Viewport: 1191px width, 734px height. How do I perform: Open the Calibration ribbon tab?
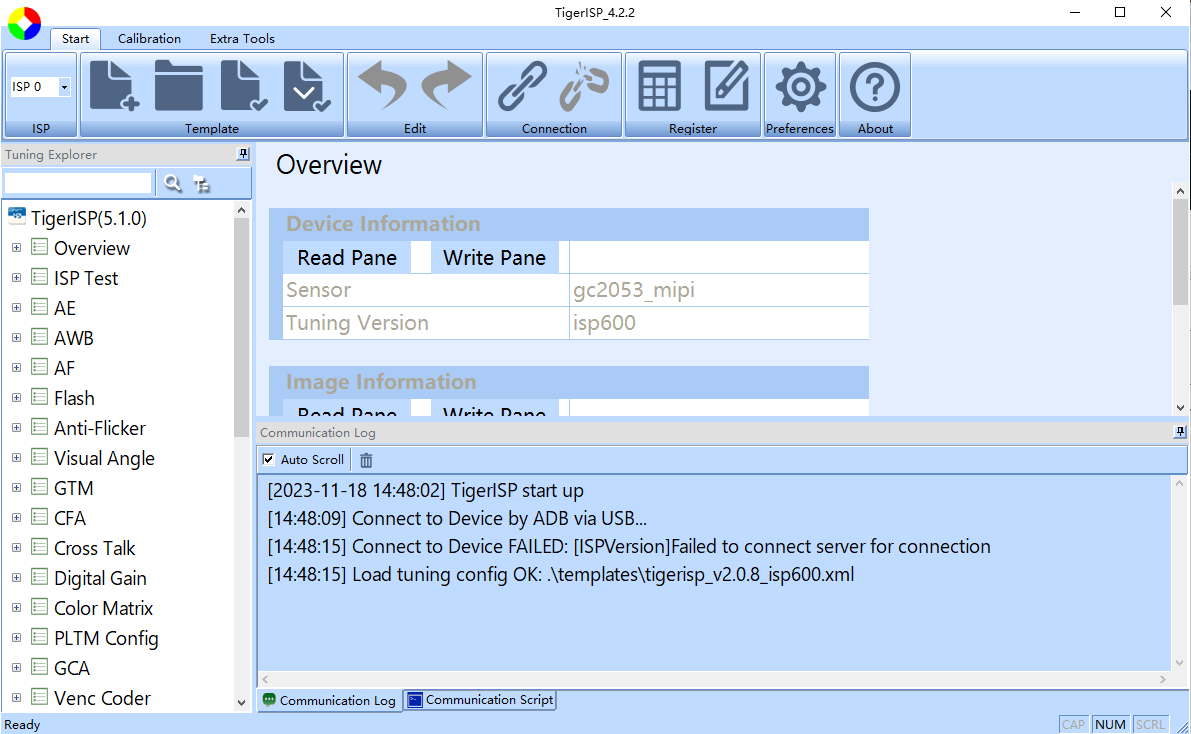coord(149,39)
